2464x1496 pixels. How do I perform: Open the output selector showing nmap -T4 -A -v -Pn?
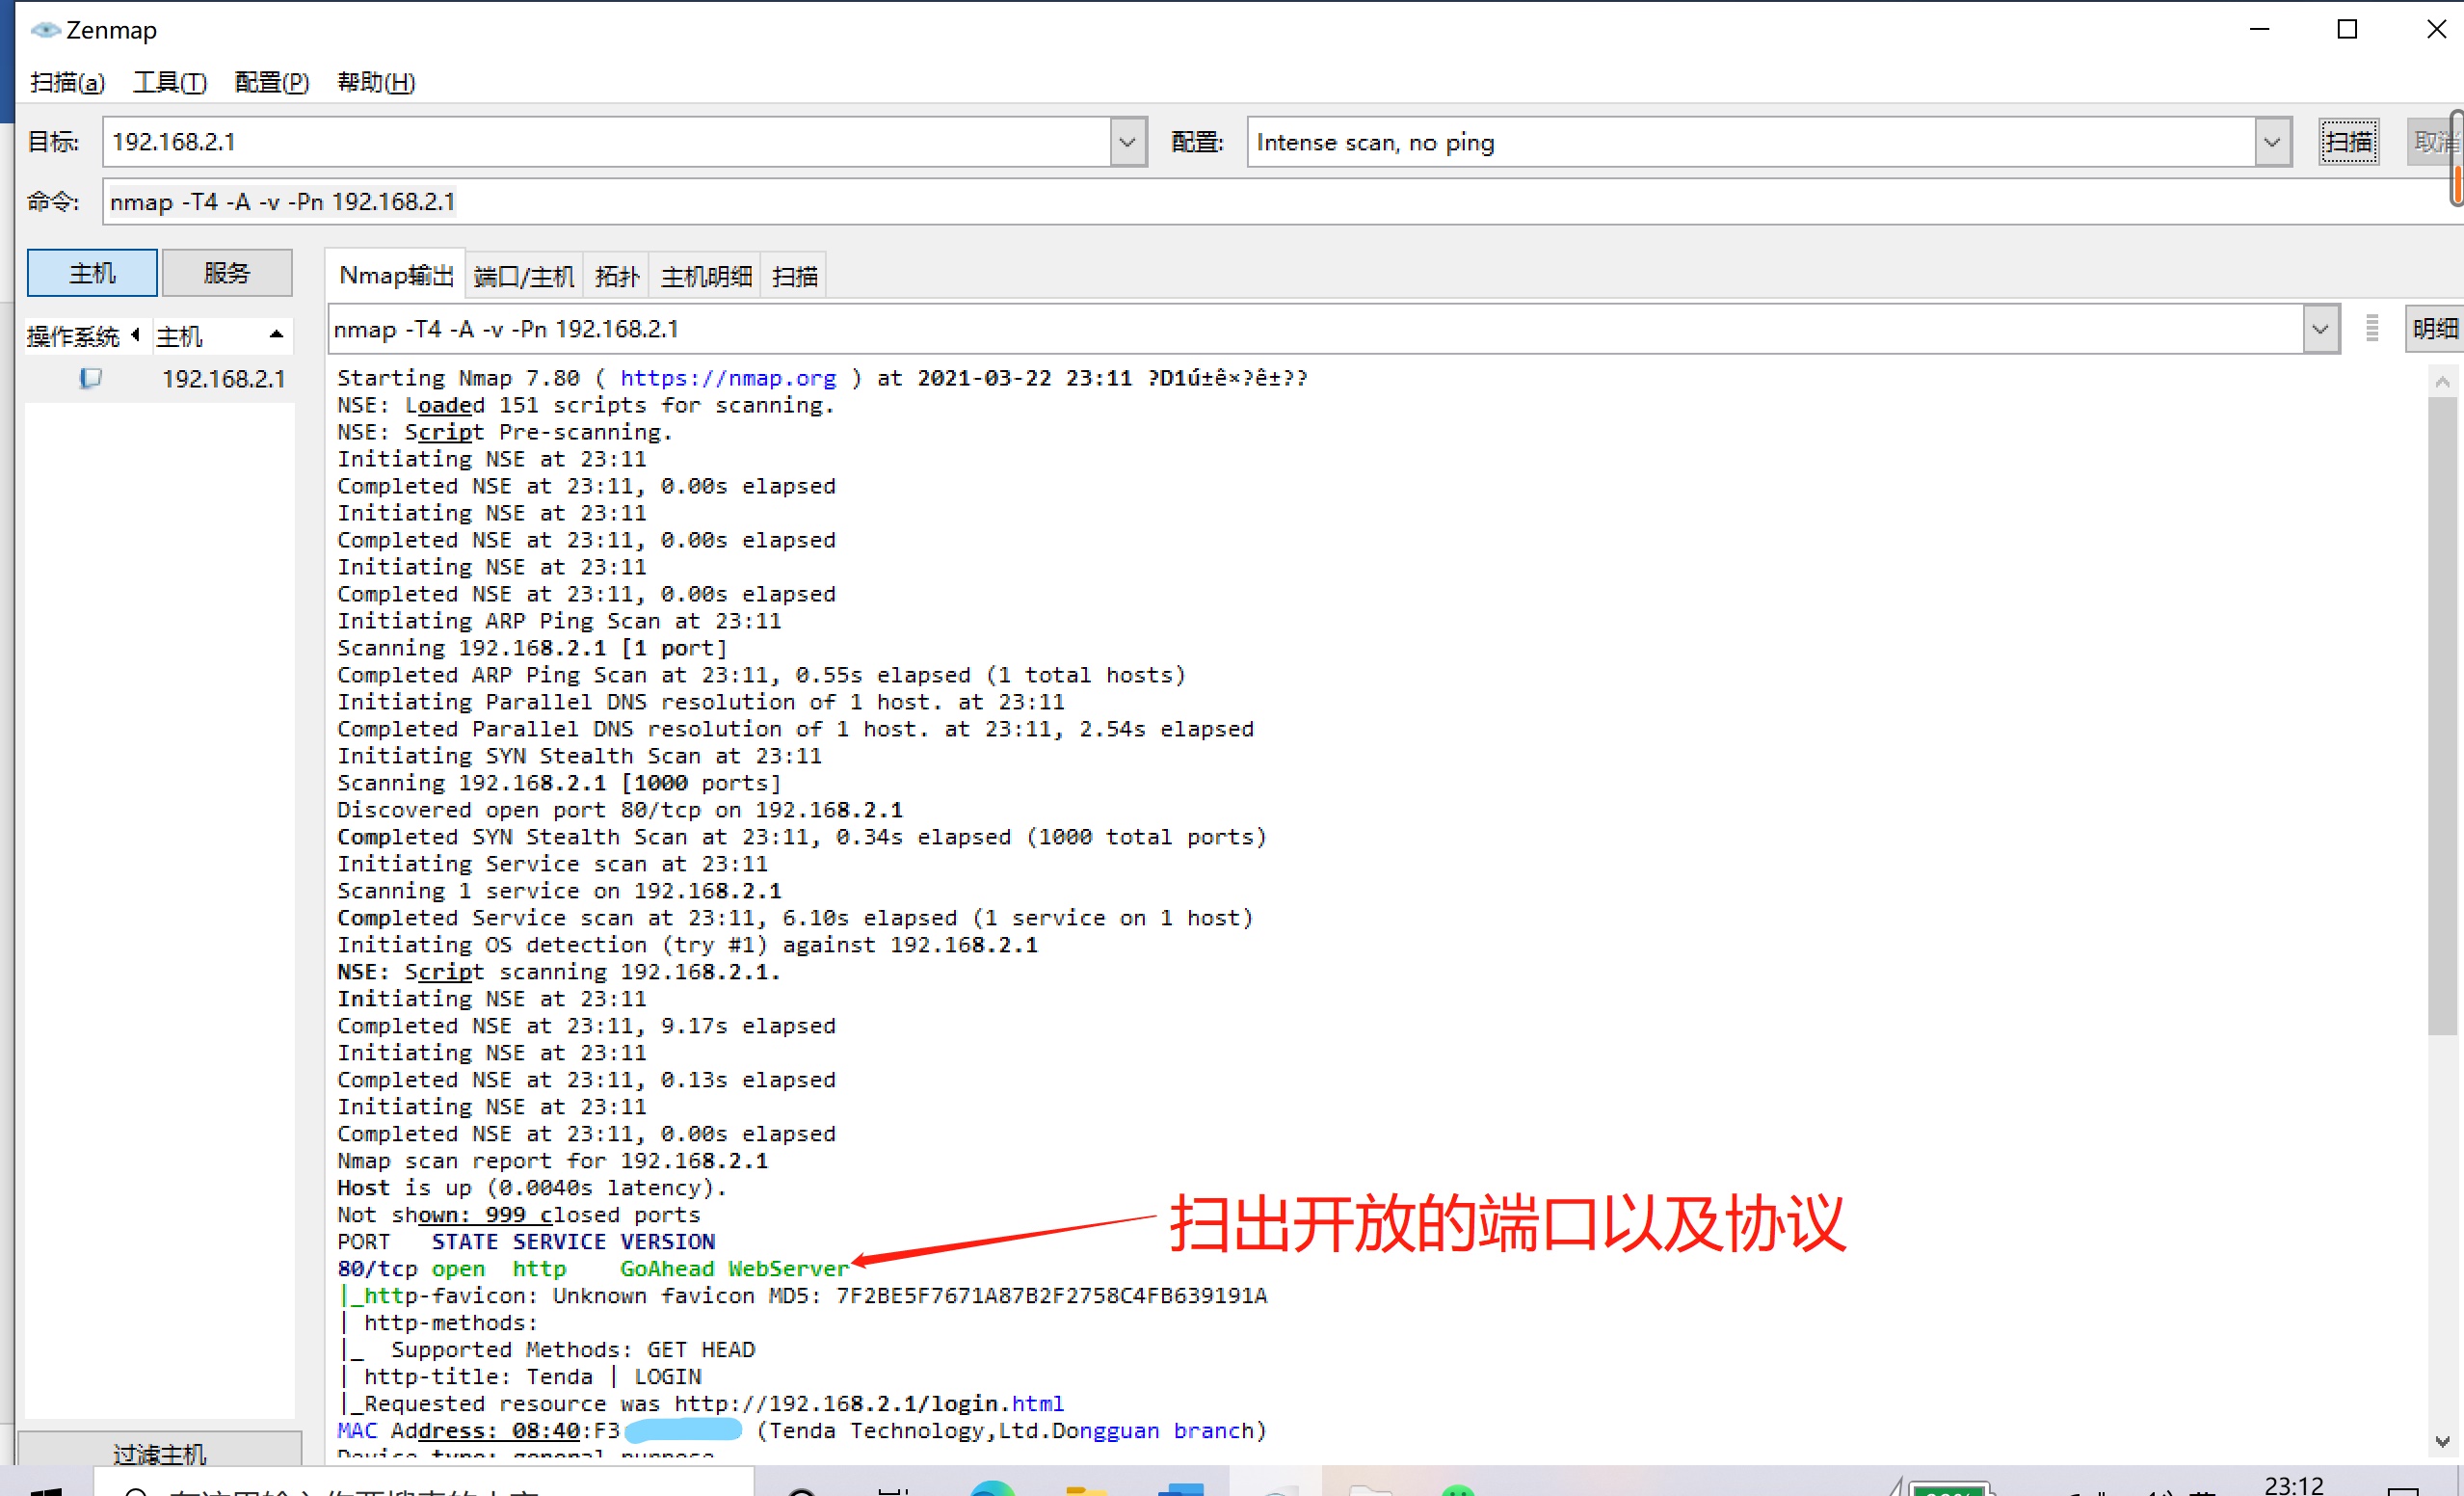pyautogui.click(x=1333, y=329)
